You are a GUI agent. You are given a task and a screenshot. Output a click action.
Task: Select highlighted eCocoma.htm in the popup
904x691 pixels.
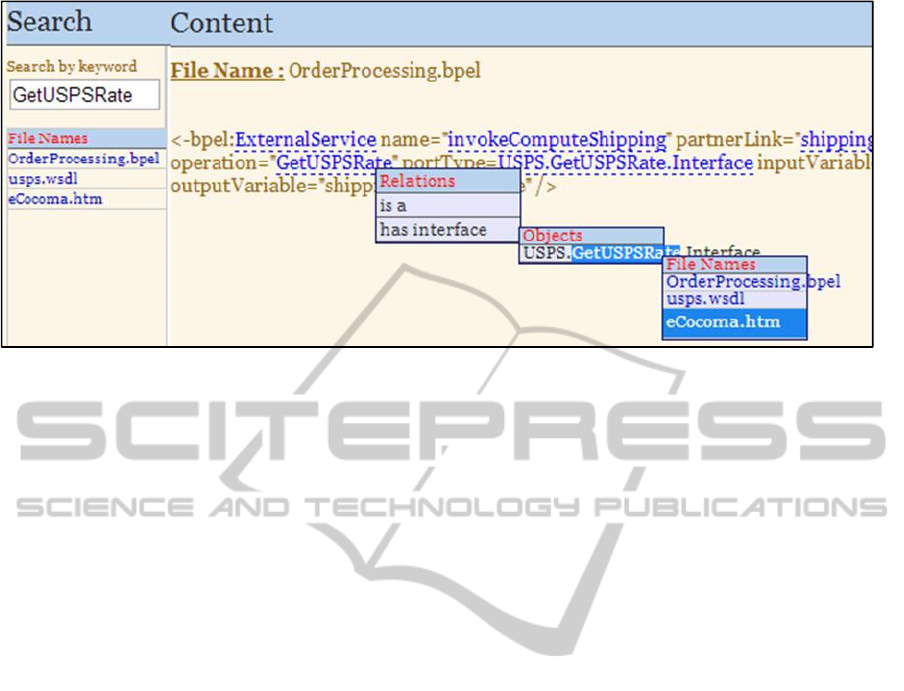(734, 322)
